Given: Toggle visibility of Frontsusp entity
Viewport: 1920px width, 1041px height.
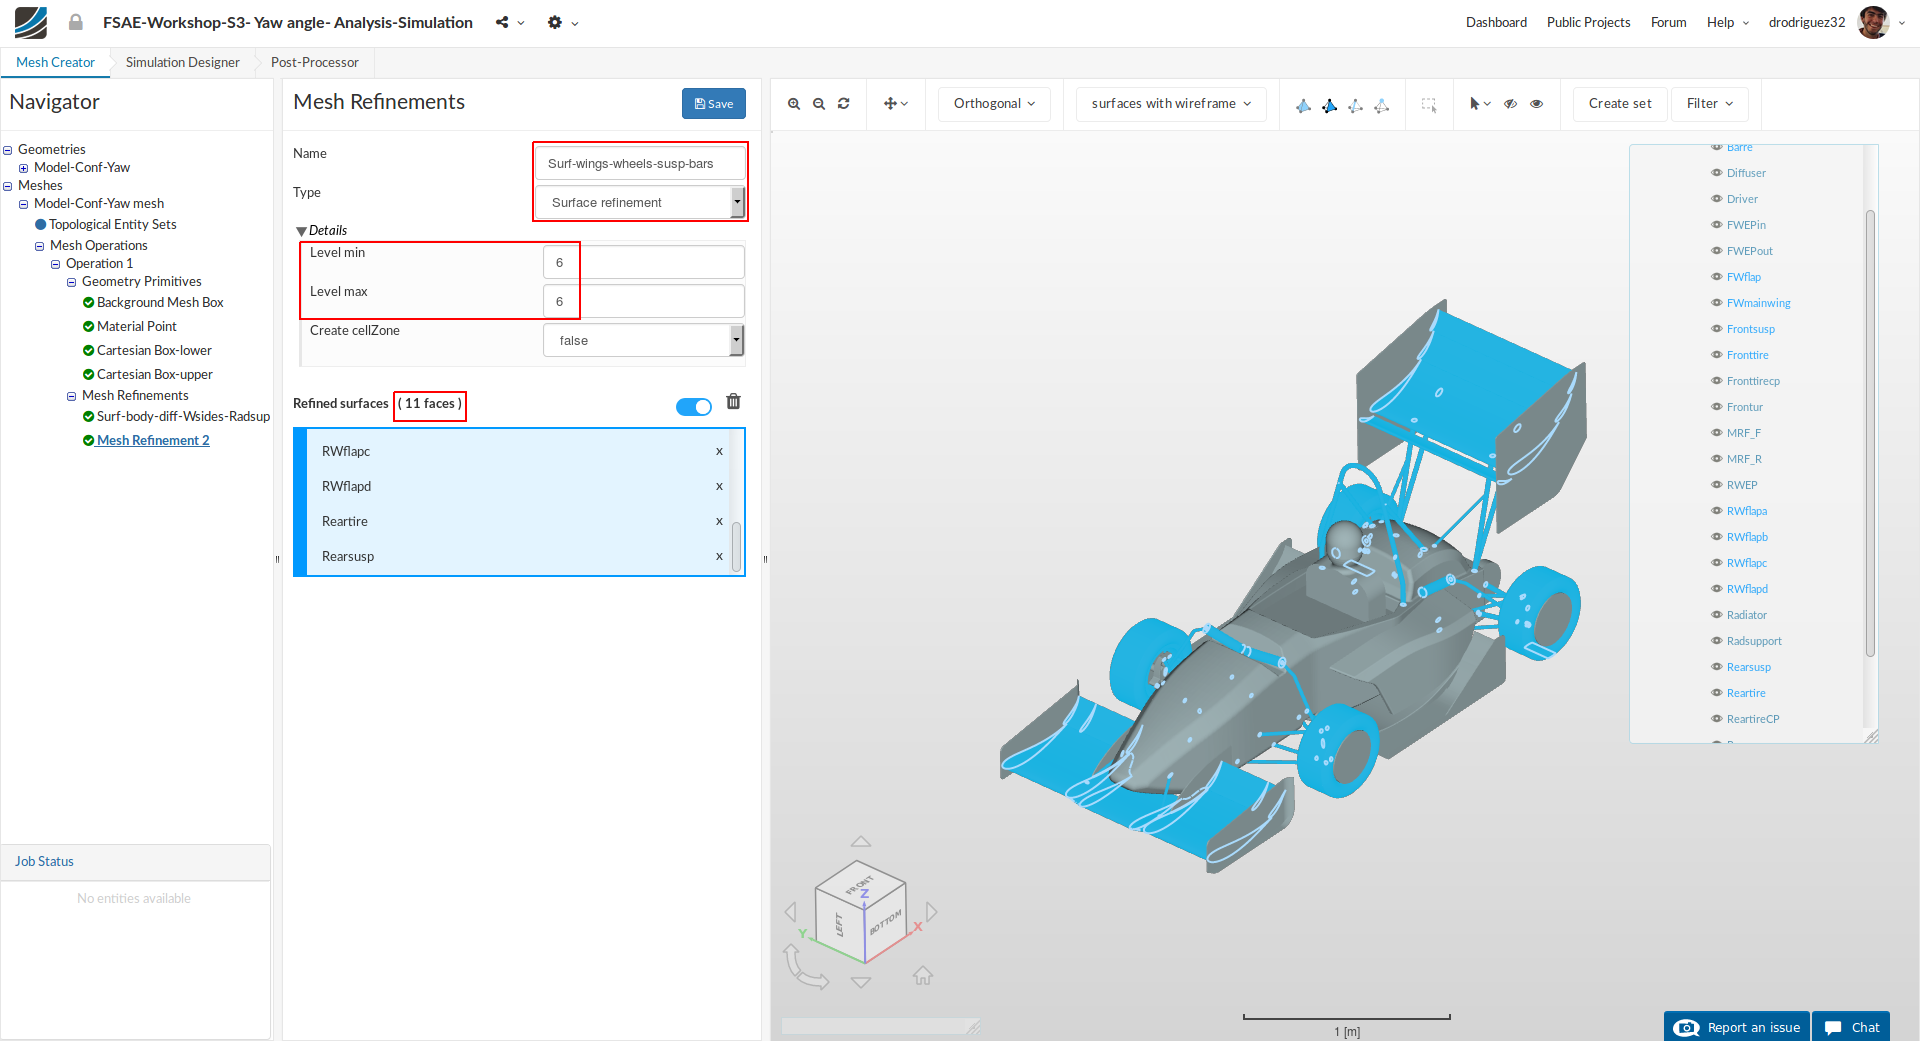Looking at the screenshot, I should 1717,329.
